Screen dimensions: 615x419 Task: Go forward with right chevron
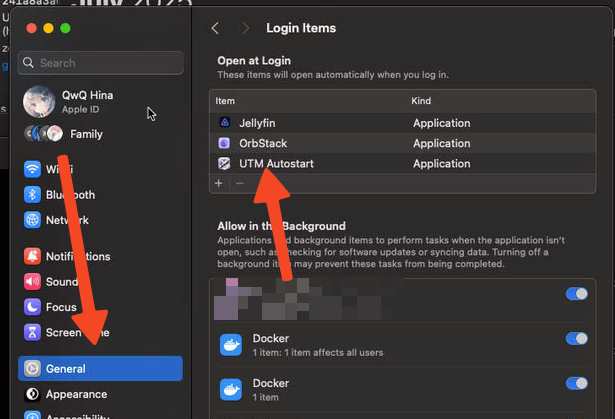point(245,28)
